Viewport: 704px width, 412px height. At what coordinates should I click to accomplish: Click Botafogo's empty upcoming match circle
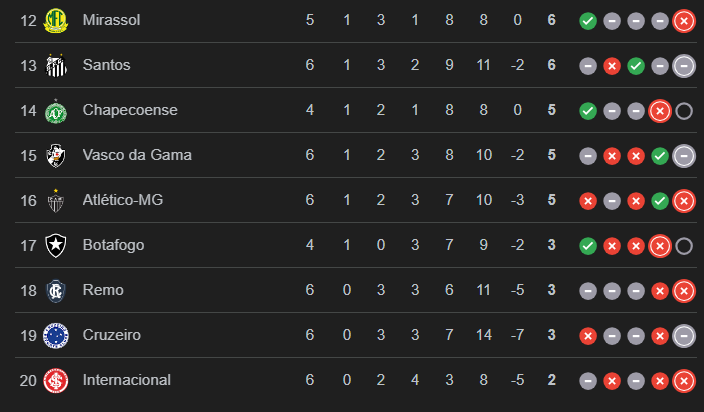684,246
